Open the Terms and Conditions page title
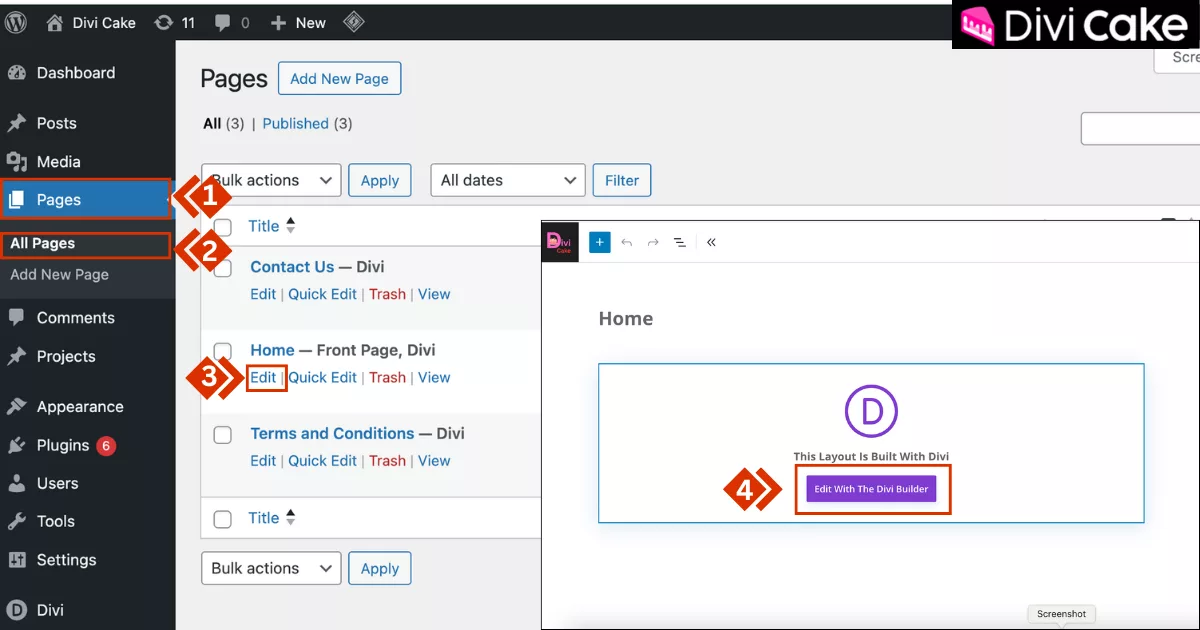The width and height of the screenshot is (1200, 630). [332, 433]
